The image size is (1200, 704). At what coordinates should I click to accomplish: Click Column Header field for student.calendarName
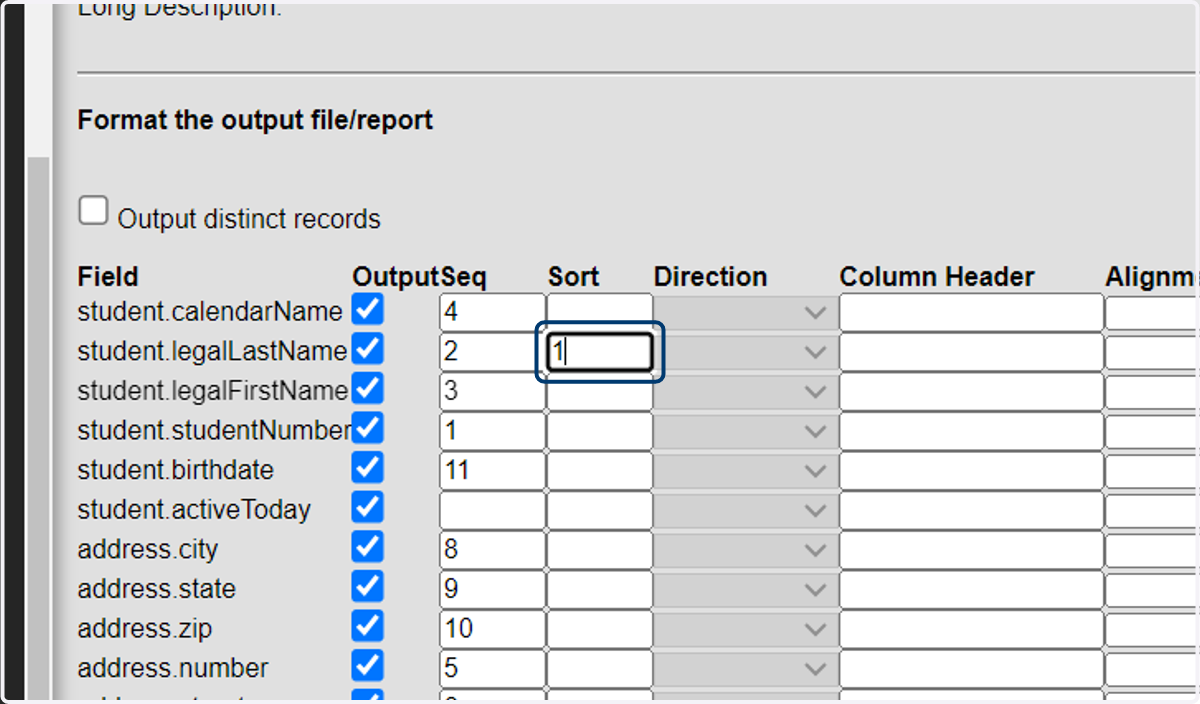pyautogui.click(x=971, y=313)
